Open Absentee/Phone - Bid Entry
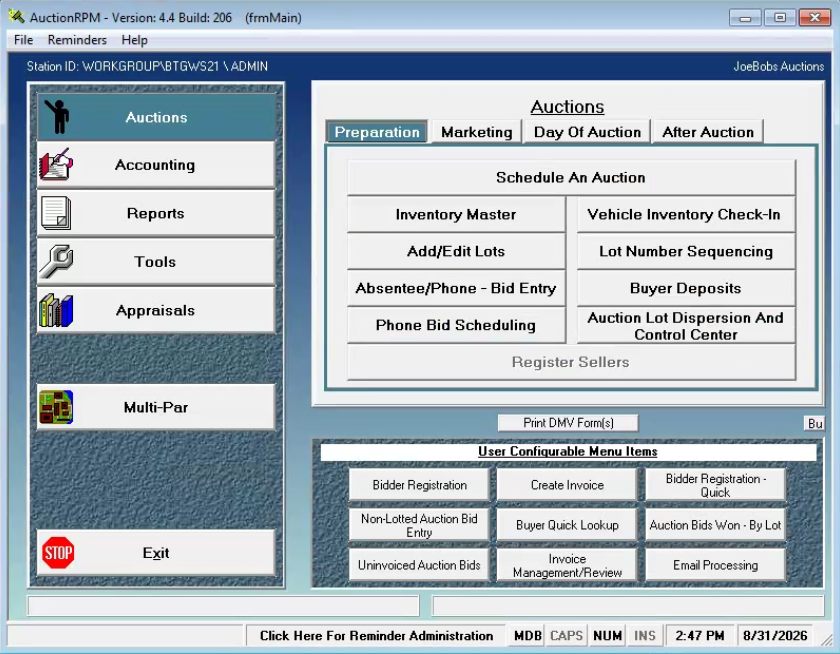The image size is (840, 654). [456, 288]
